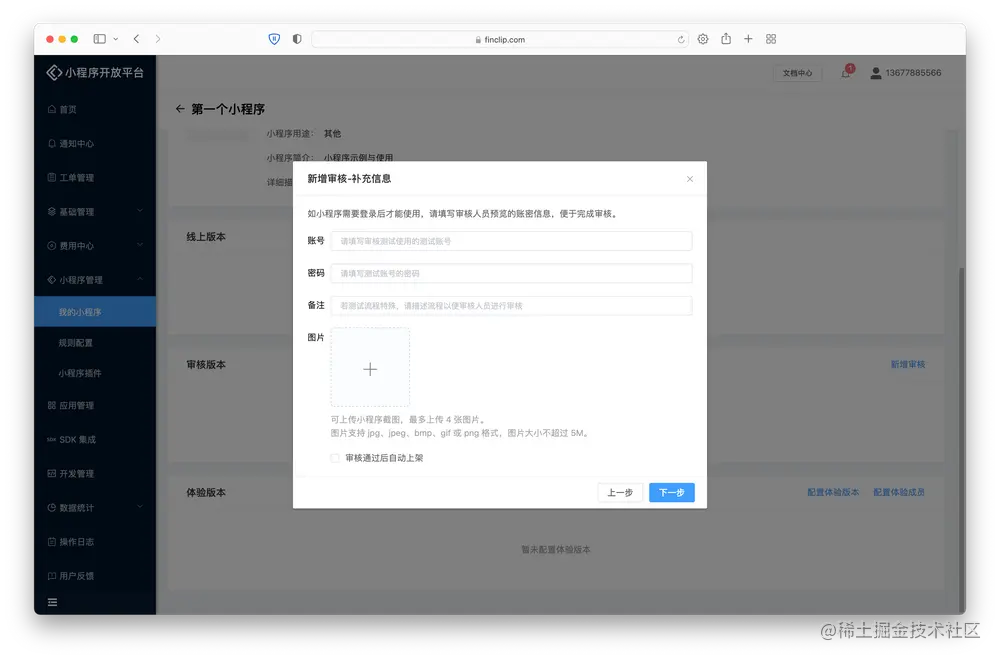The image size is (1000, 660).
Task: Click the page vertical scrollbar
Action: click(962, 440)
